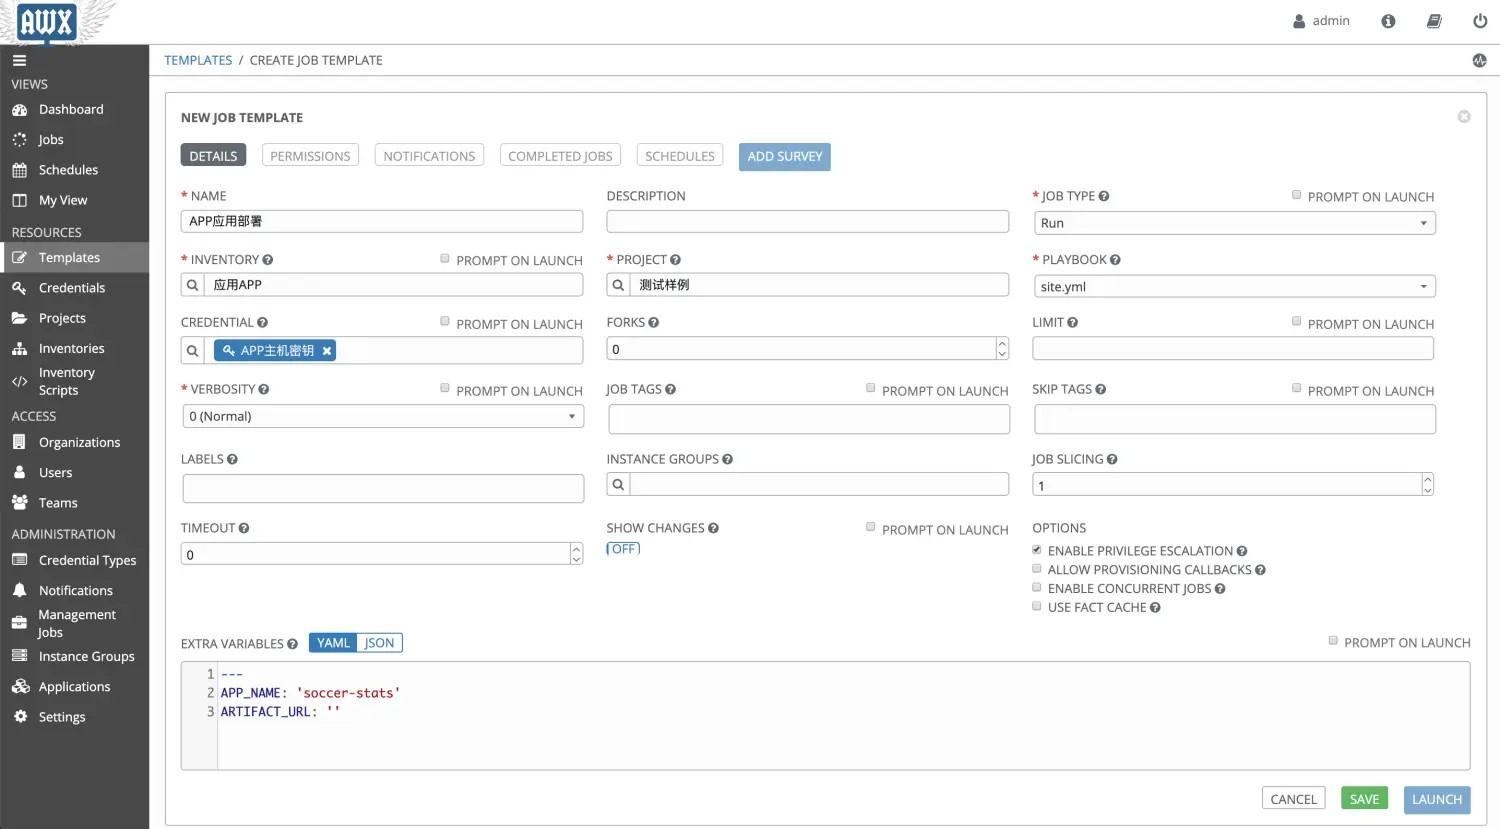Click the About info icon in header
The image size is (1500, 829).
pos(1388,21)
